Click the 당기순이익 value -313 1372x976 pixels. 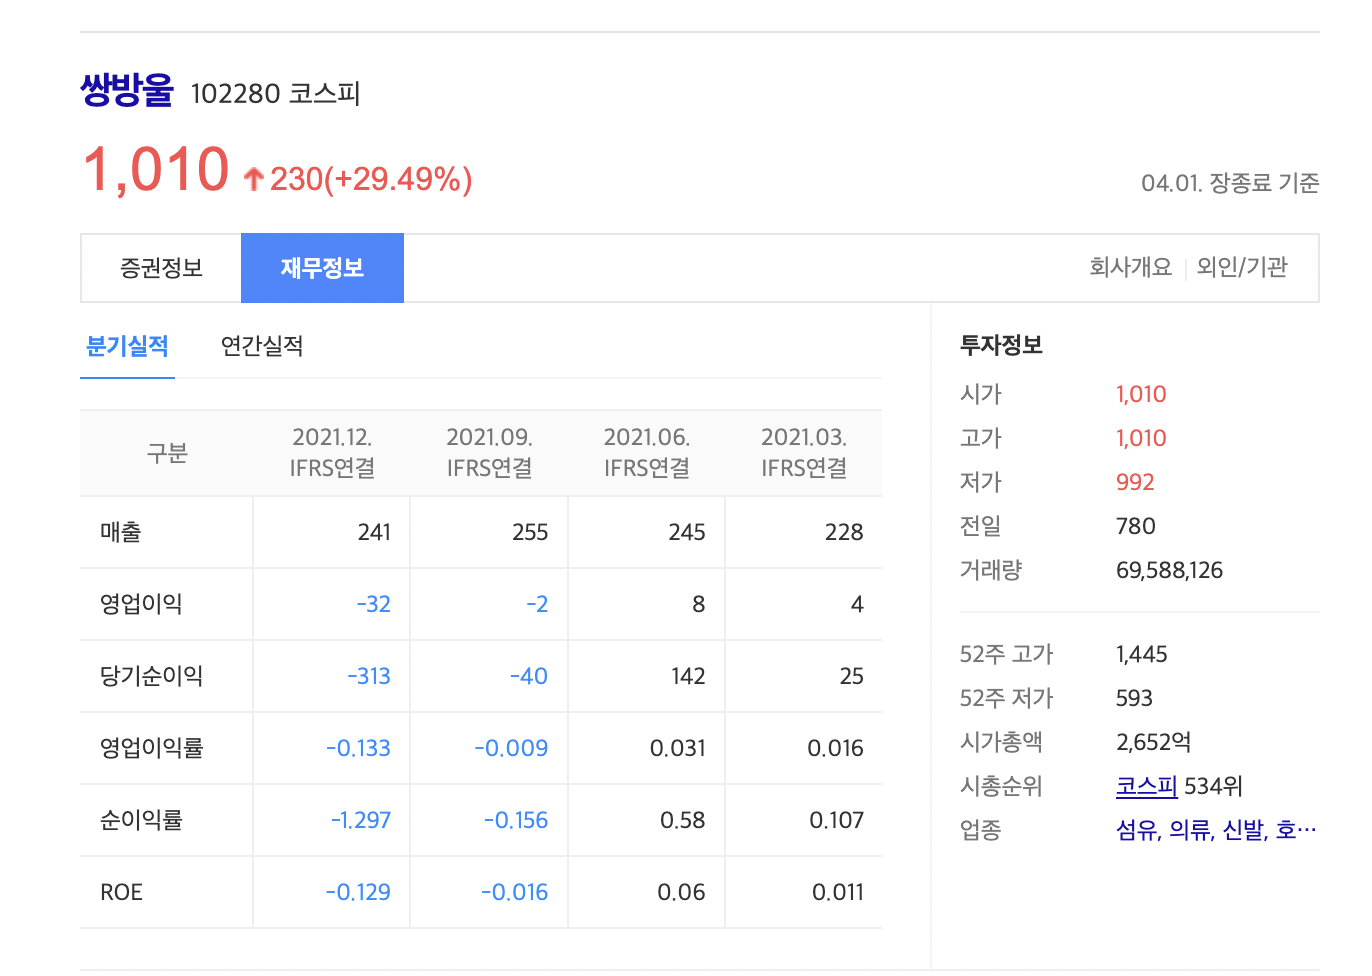[x=369, y=676]
